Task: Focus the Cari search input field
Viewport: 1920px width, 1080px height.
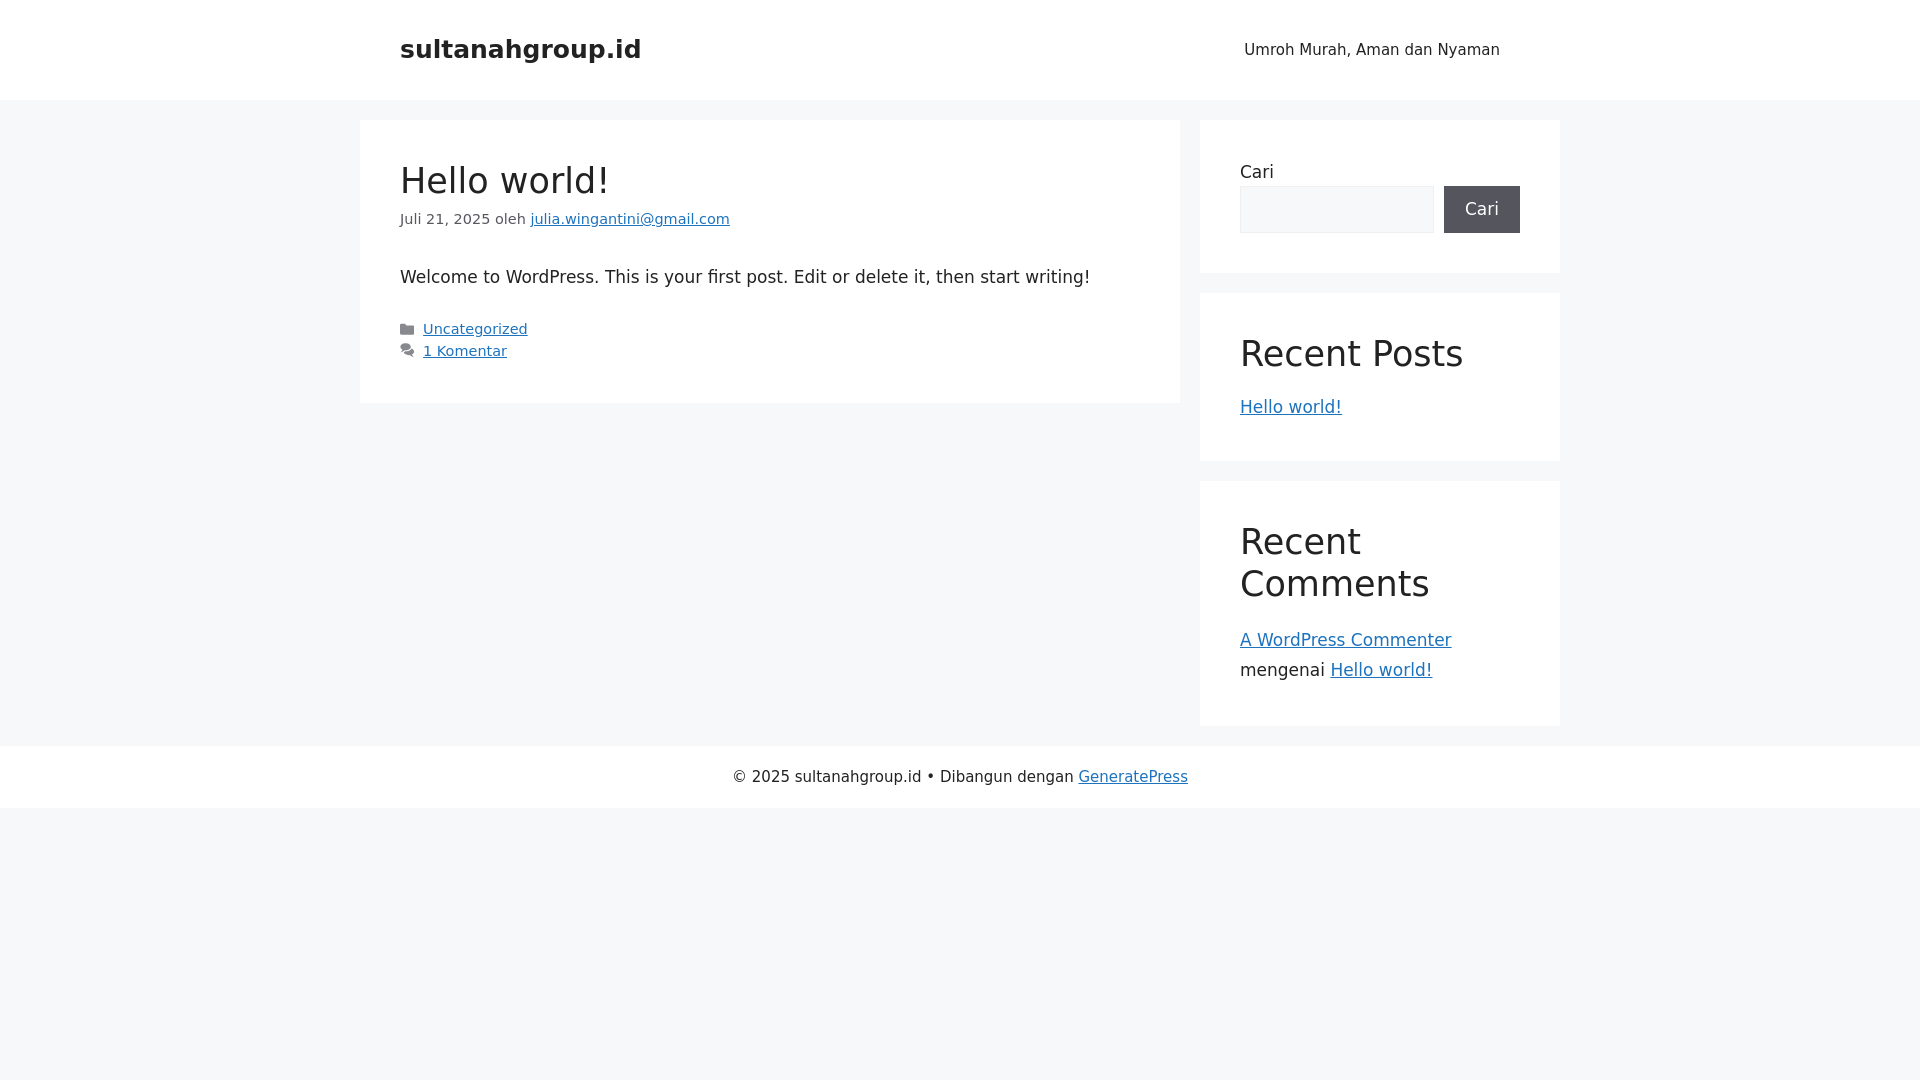Action: click(1336, 209)
